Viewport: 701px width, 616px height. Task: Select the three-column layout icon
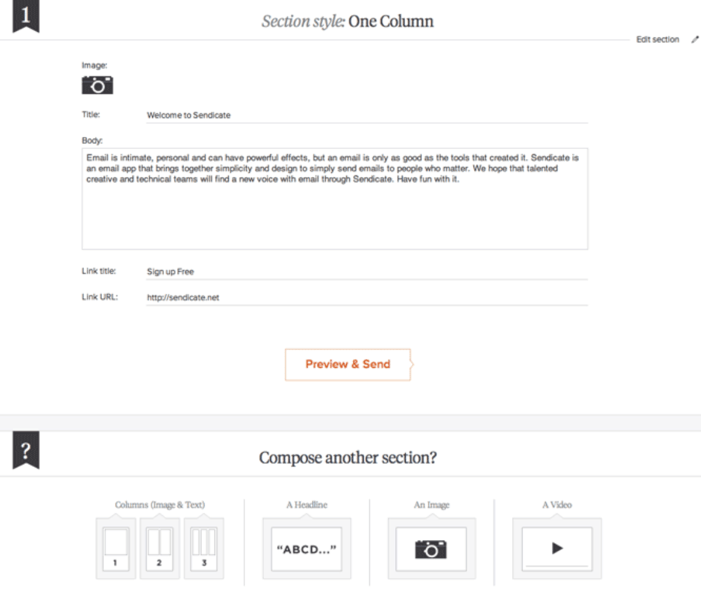click(203, 548)
